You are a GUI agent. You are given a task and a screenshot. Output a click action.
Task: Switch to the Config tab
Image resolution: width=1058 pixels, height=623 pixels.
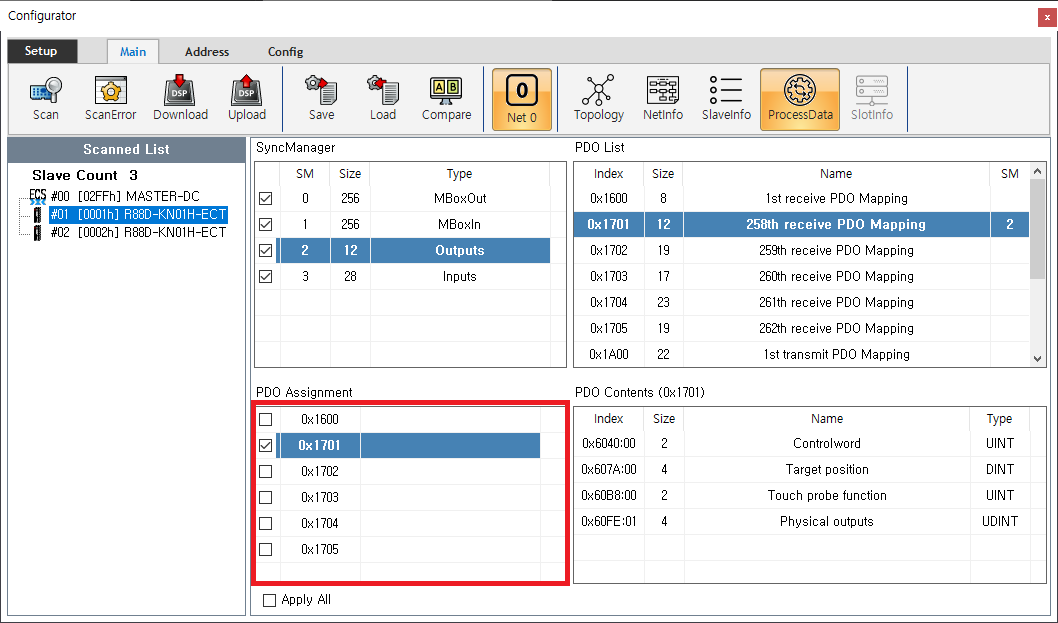pos(285,52)
